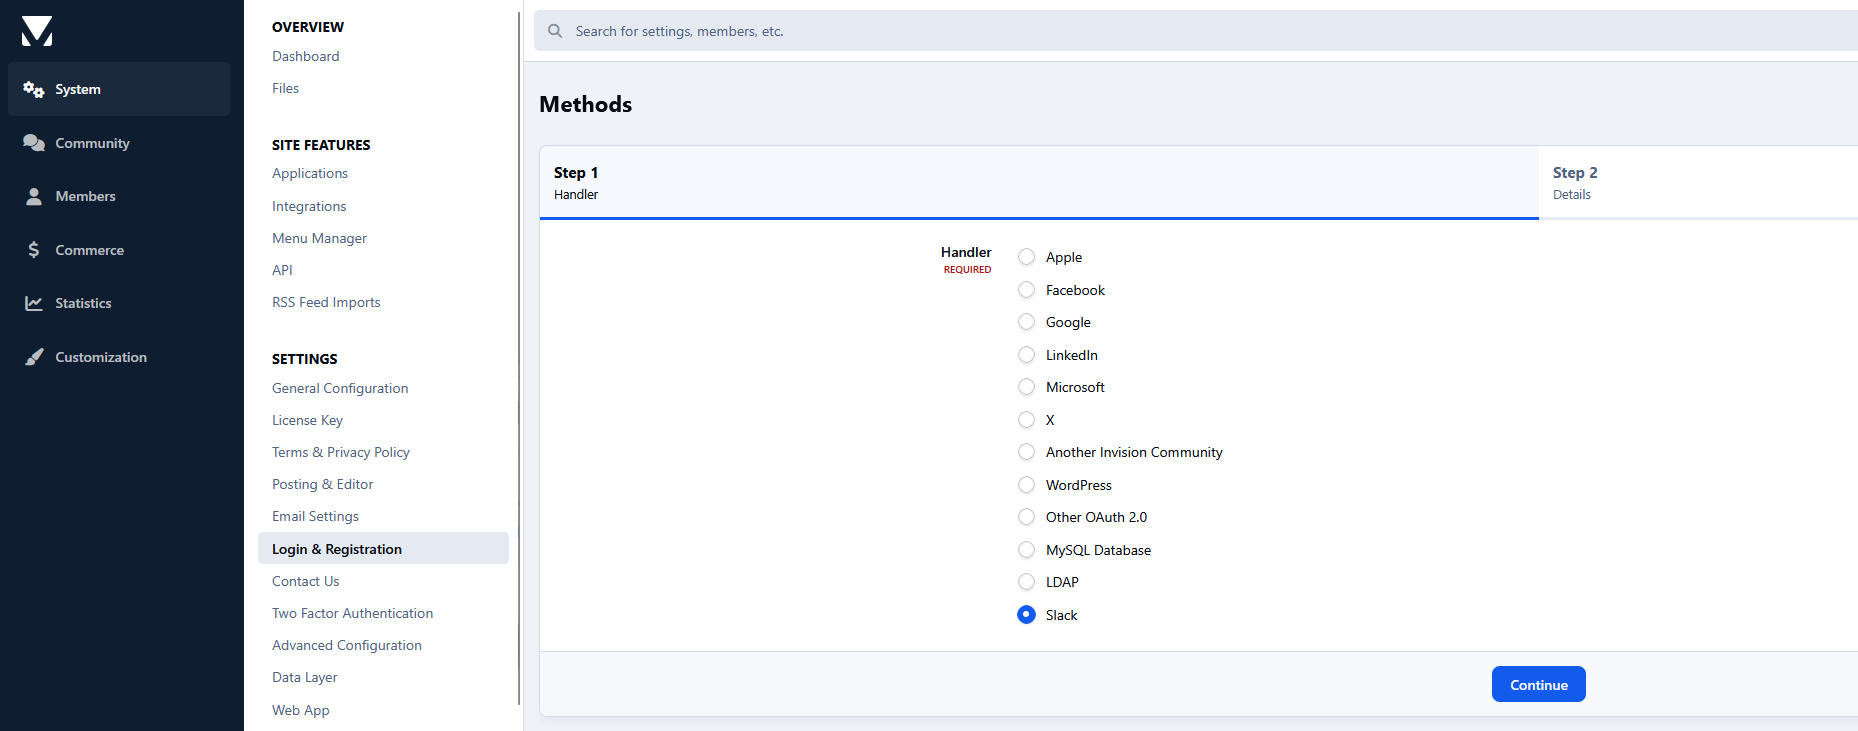The image size is (1858, 731).
Task: Open General Configuration settings
Action: coord(340,388)
